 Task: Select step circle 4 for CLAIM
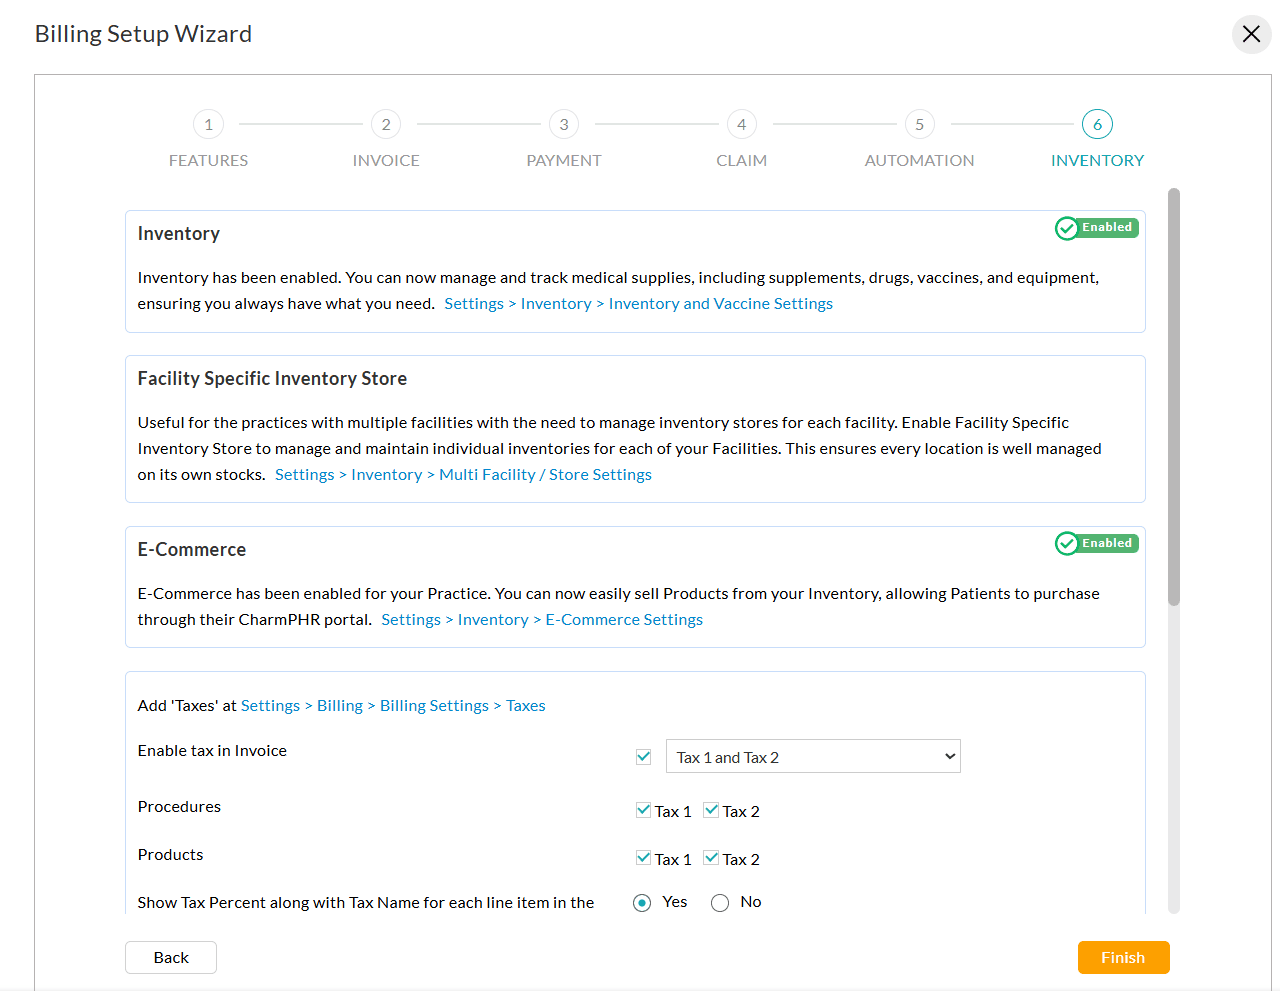741,124
